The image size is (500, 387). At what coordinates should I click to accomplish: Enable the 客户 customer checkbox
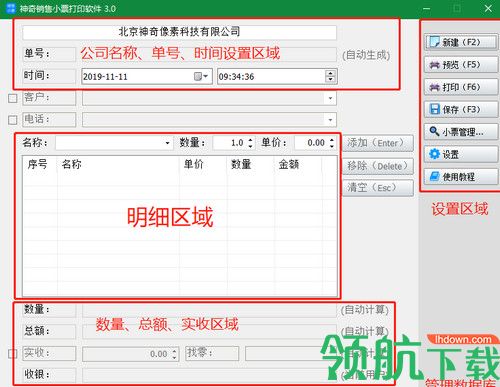[13, 98]
